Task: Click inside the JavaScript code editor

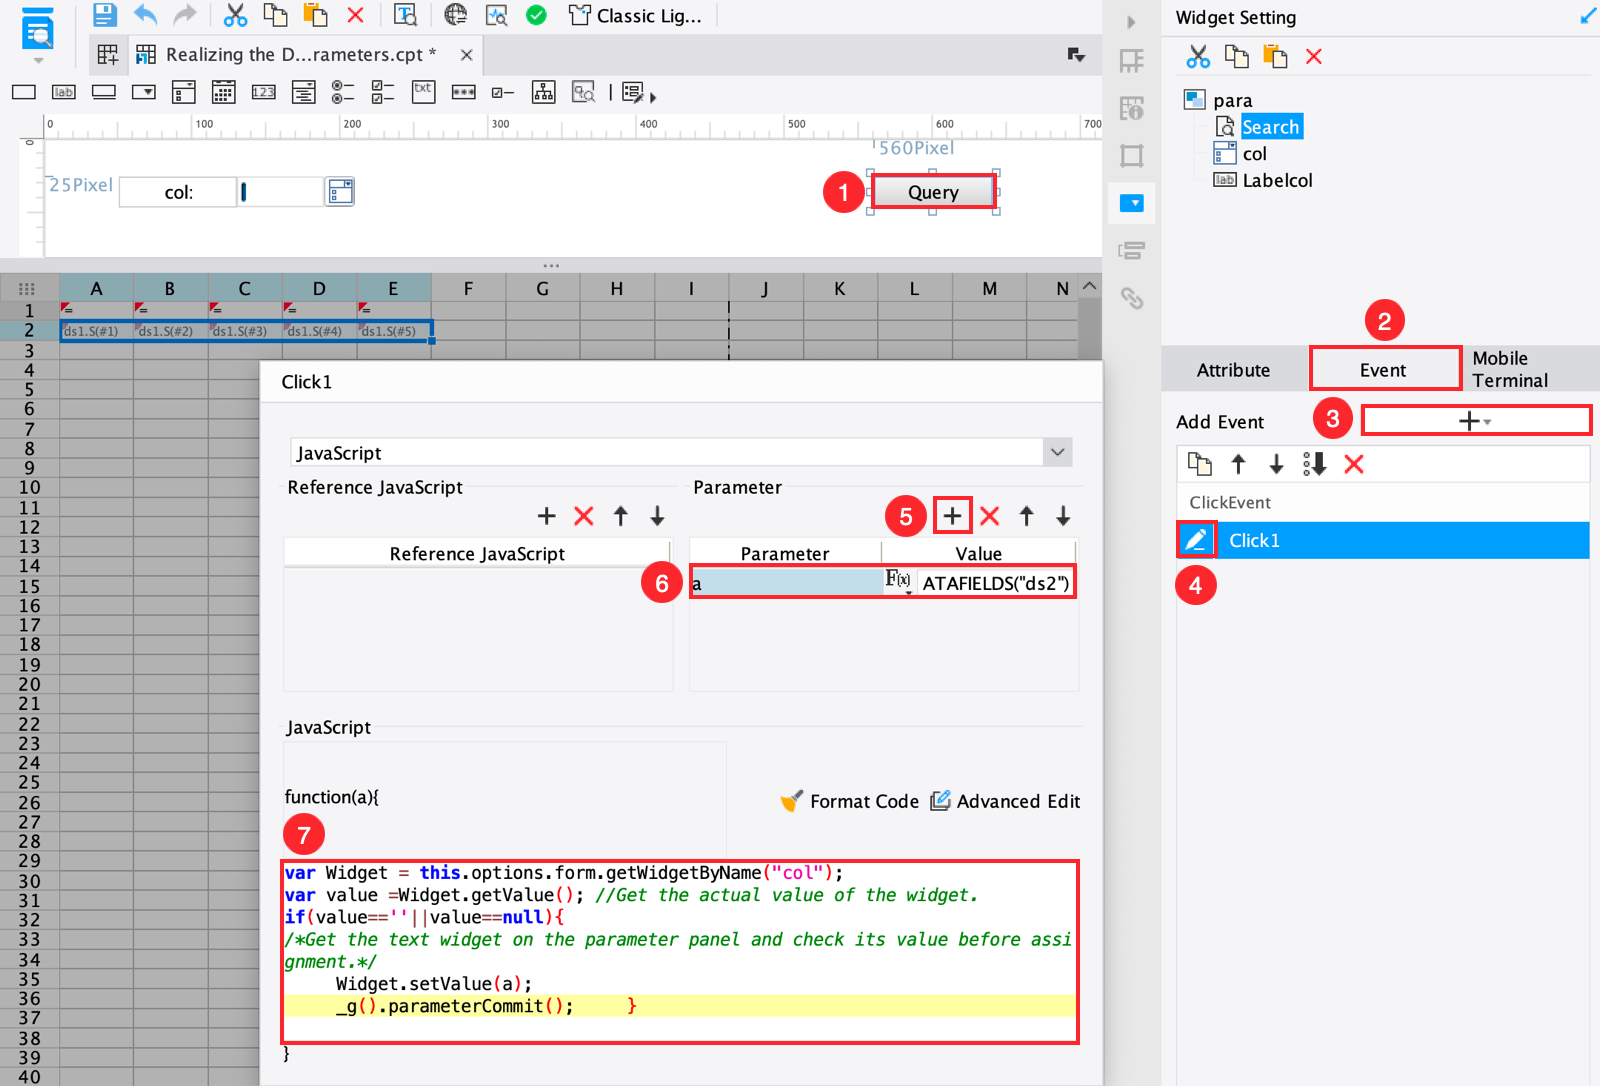Action: pyautogui.click(x=680, y=951)
